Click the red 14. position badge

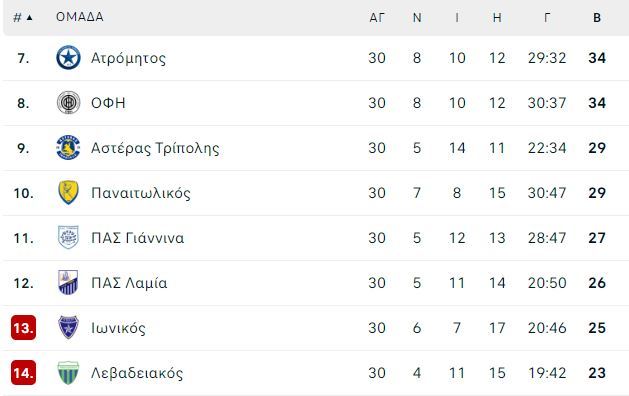(x=23, y=373)
